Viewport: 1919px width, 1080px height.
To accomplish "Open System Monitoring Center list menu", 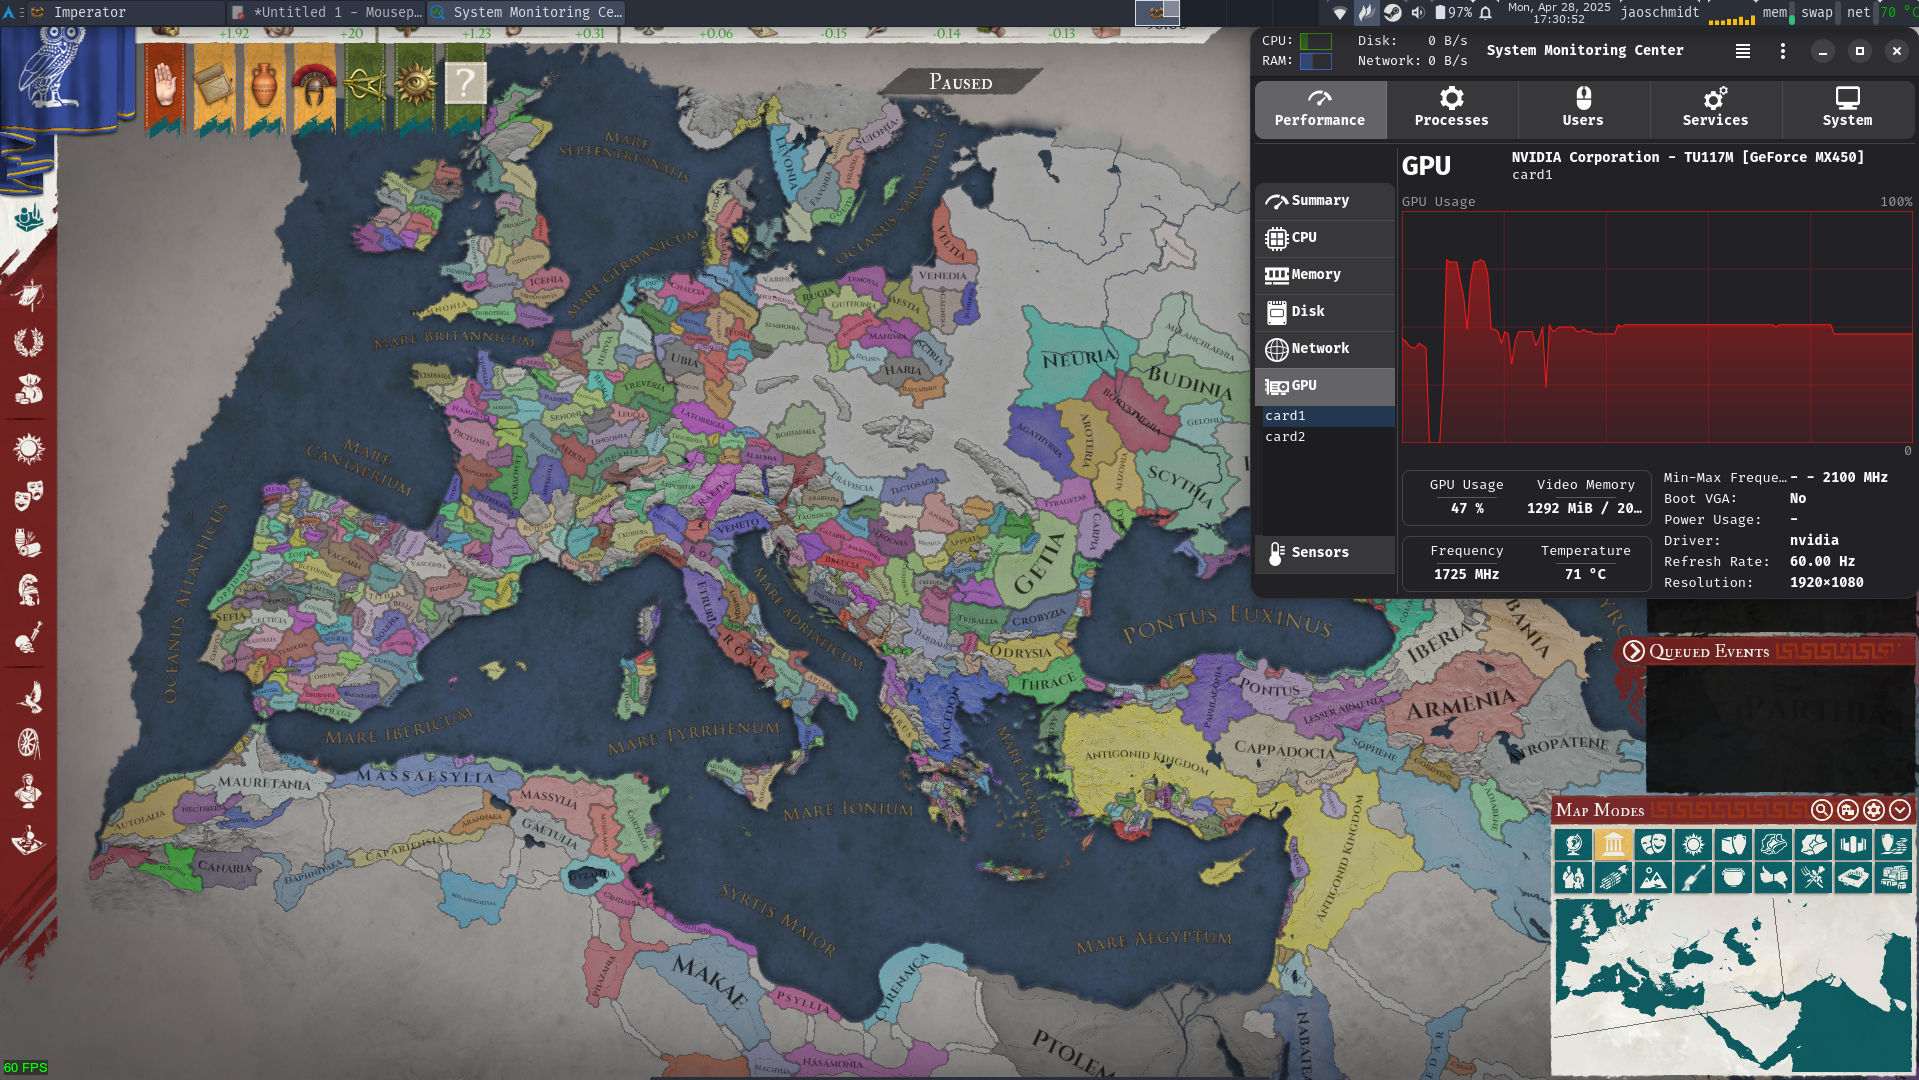I will point(1743,51).
